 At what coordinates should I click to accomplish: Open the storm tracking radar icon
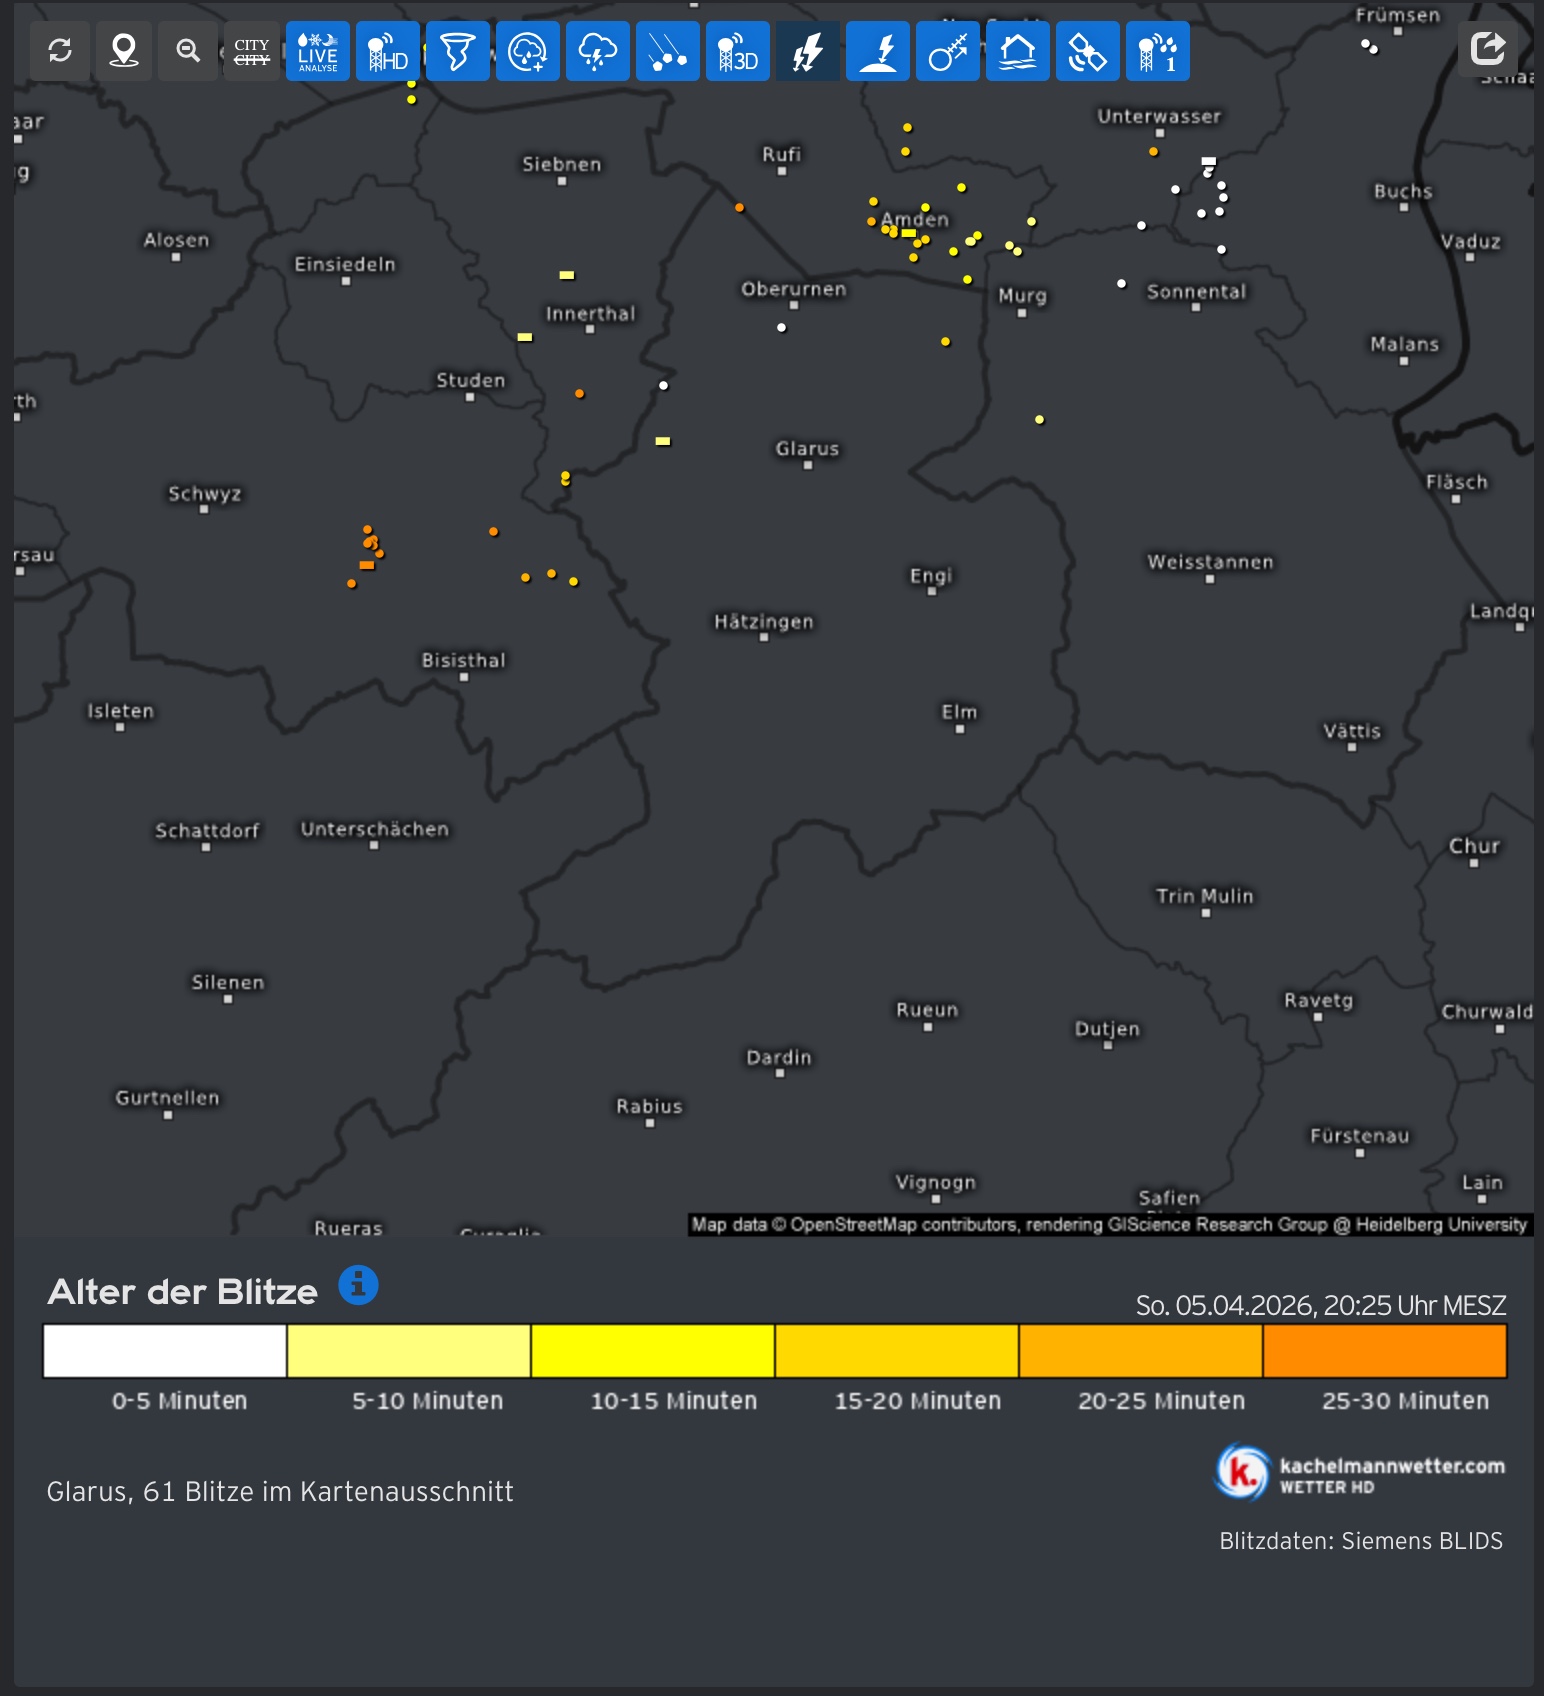pyautogui.click(x=528, y=51)
